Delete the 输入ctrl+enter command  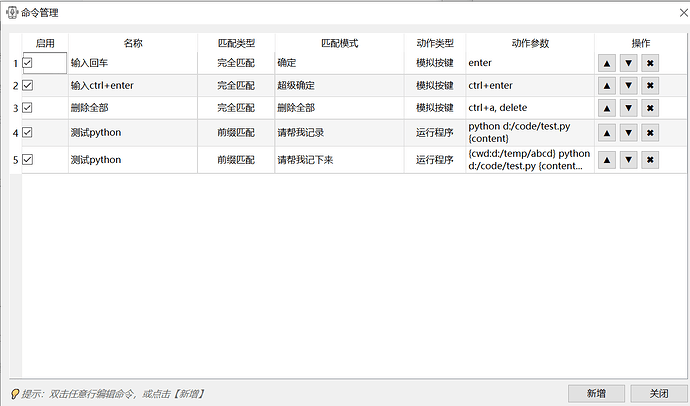650,86
